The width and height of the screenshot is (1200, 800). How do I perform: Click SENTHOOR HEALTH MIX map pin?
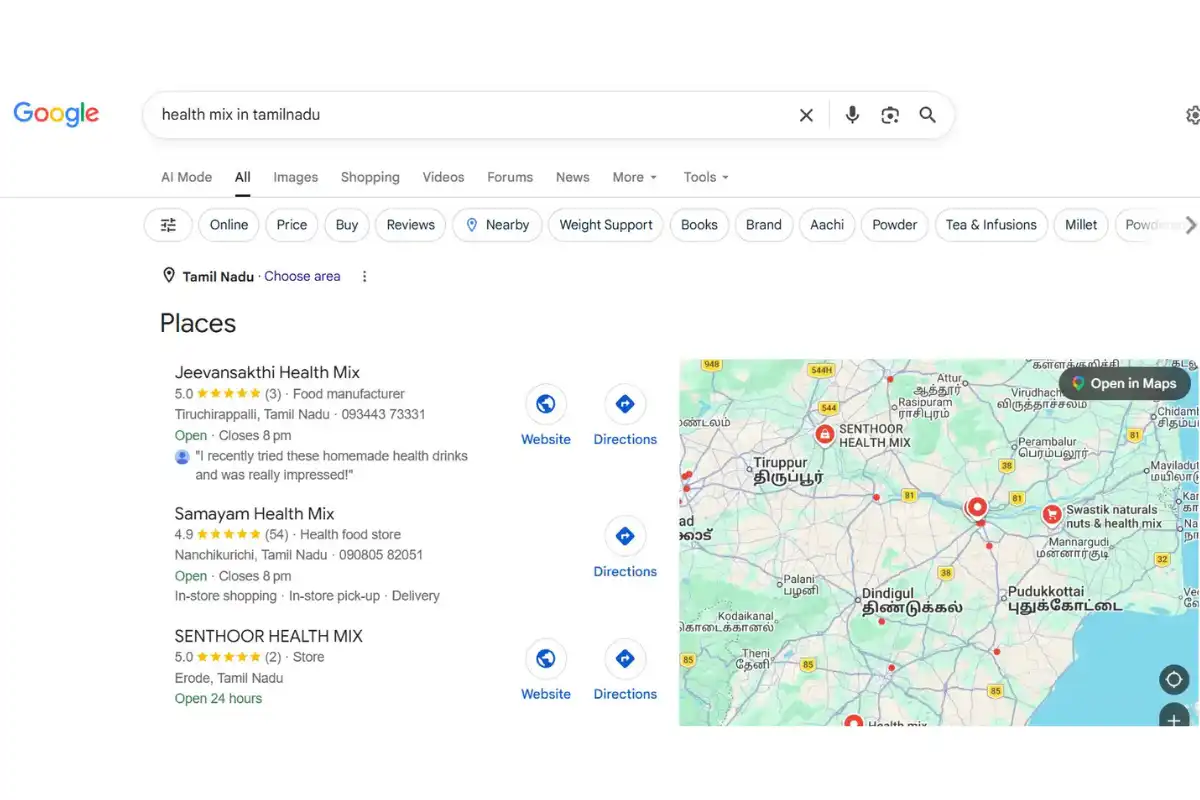pos(824,434)
